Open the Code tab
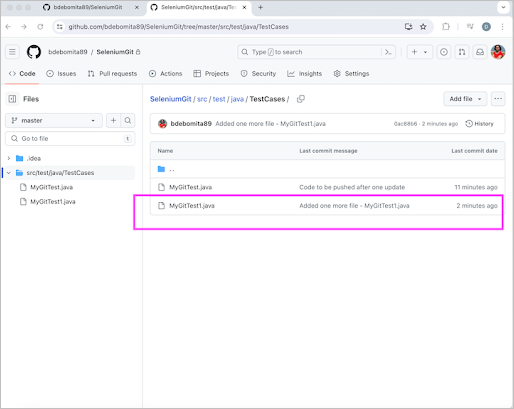The width and height of the screenshot is (514, 409). pos(22,74)
